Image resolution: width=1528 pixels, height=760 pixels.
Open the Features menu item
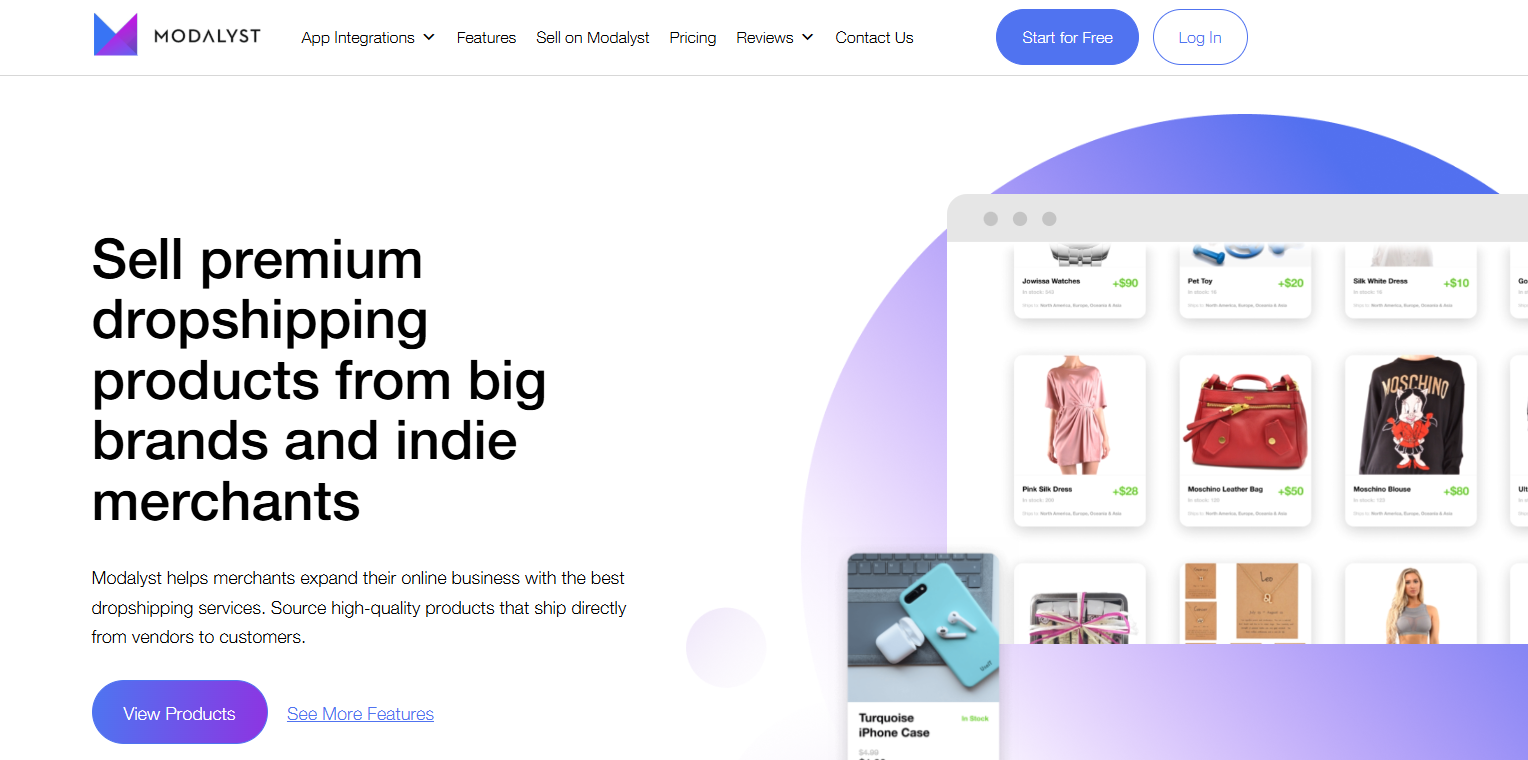486,38
